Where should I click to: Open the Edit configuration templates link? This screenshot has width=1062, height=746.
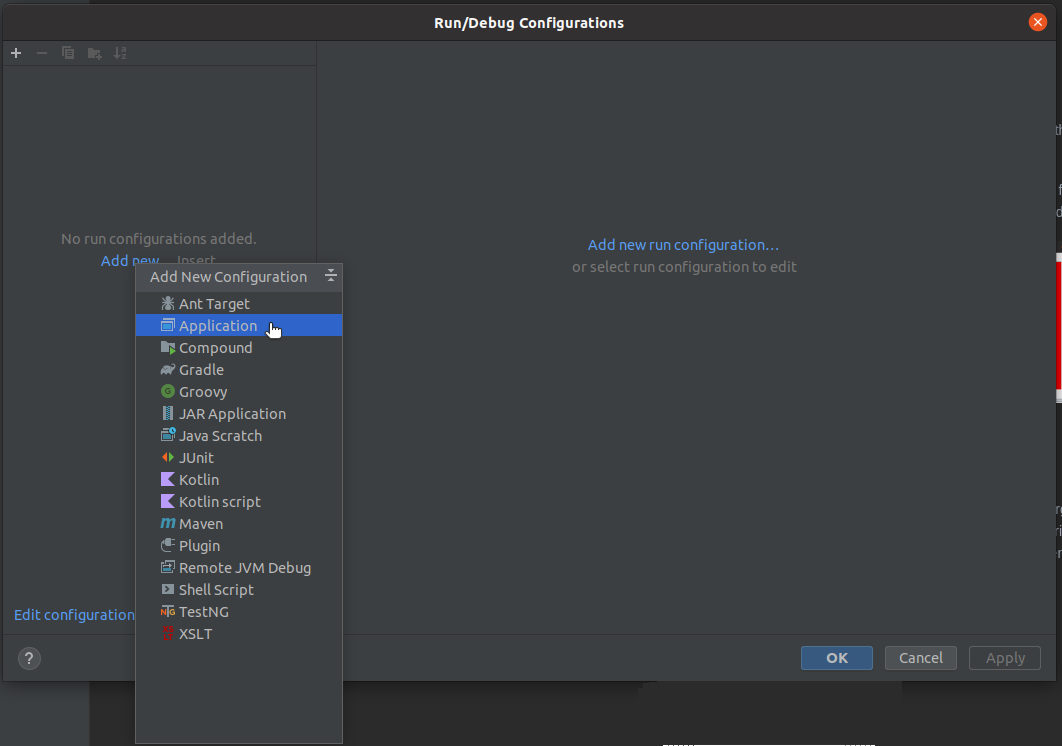point(75,615)
